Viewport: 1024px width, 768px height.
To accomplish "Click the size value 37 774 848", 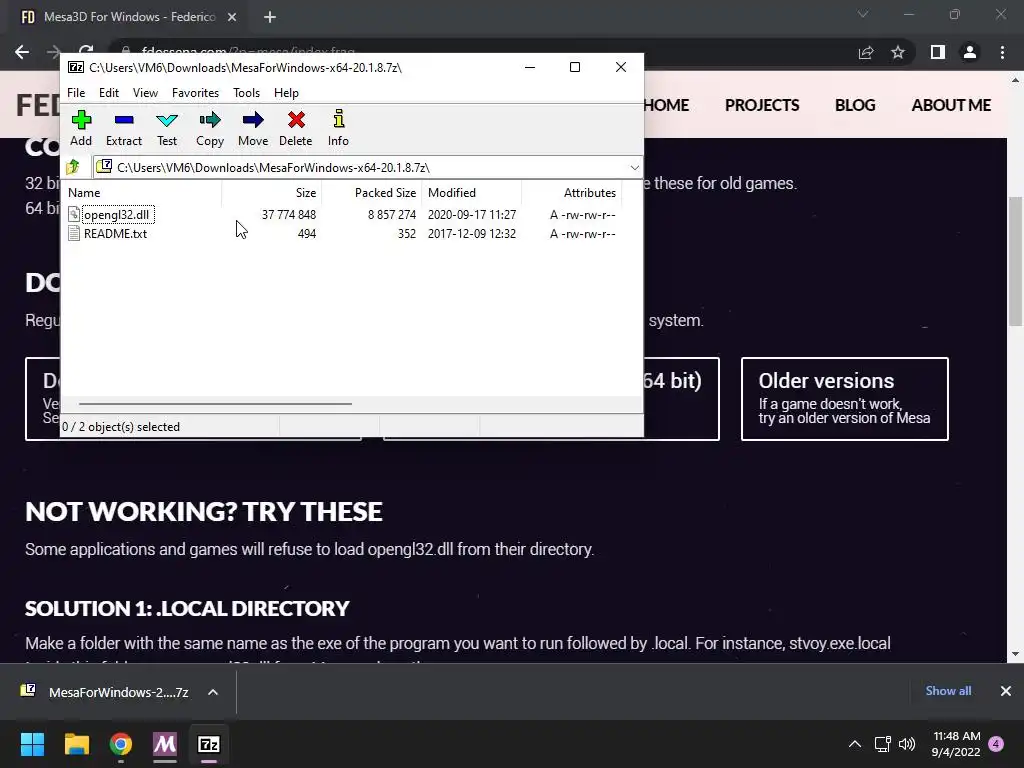I will (289, 215).
